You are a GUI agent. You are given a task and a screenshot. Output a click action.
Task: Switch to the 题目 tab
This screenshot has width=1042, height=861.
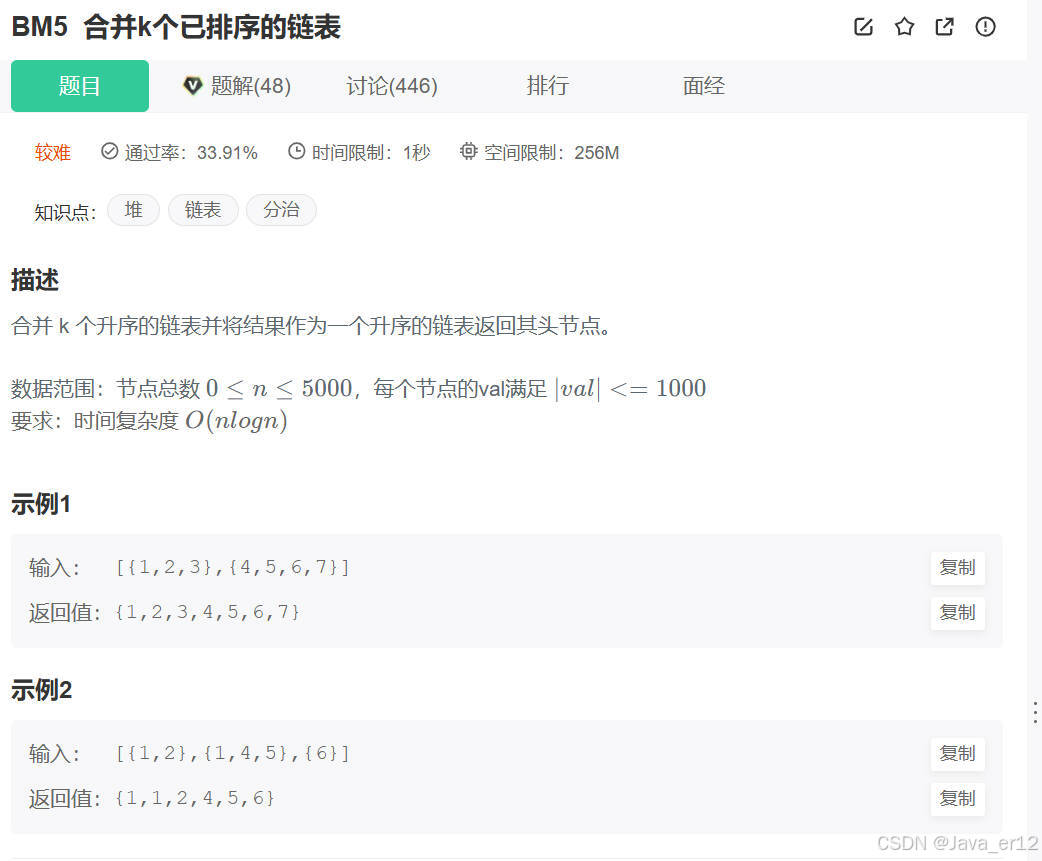[x=79, y=85]
